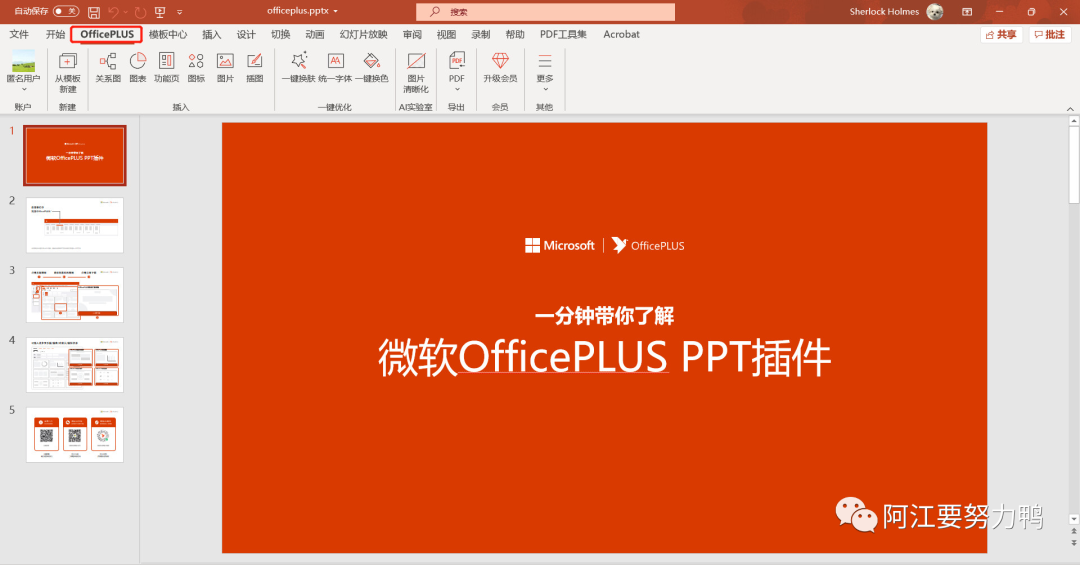Viewport: 1080px width, 565px height.
Task: Click subtitle text 一分钟带你了解
Action: pyautogui.click(x=604, y=316)
